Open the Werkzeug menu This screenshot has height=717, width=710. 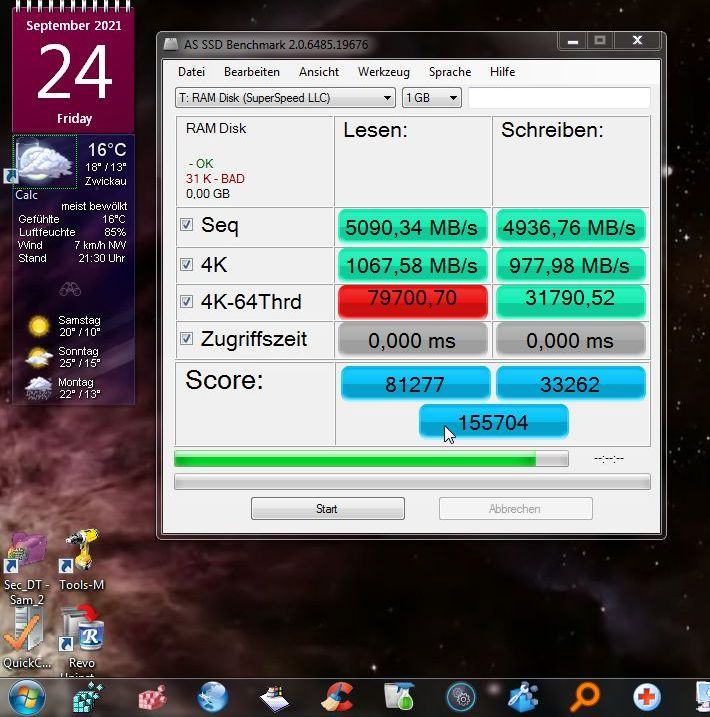click(x=384, y=72)
